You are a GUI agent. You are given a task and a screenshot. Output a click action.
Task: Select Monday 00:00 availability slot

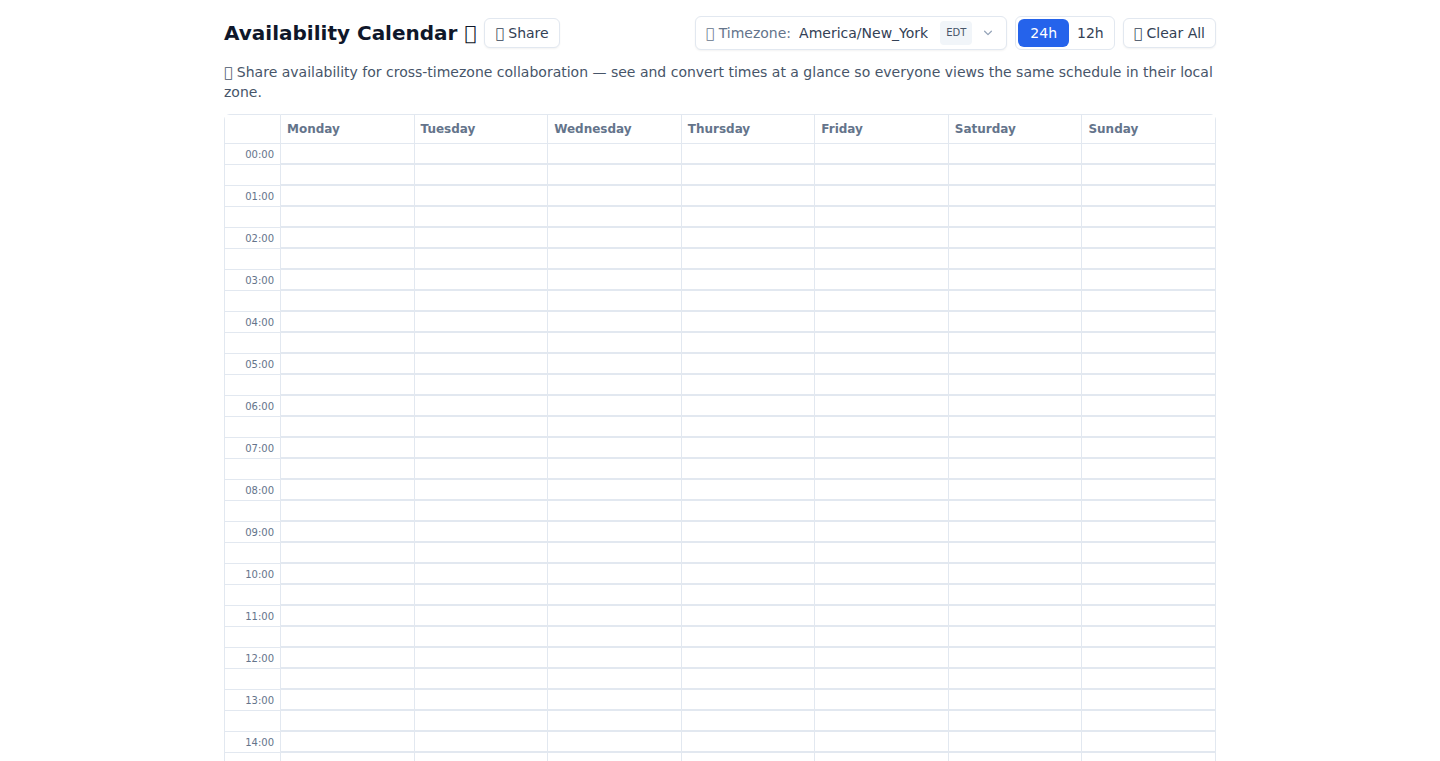coord(347,154)
